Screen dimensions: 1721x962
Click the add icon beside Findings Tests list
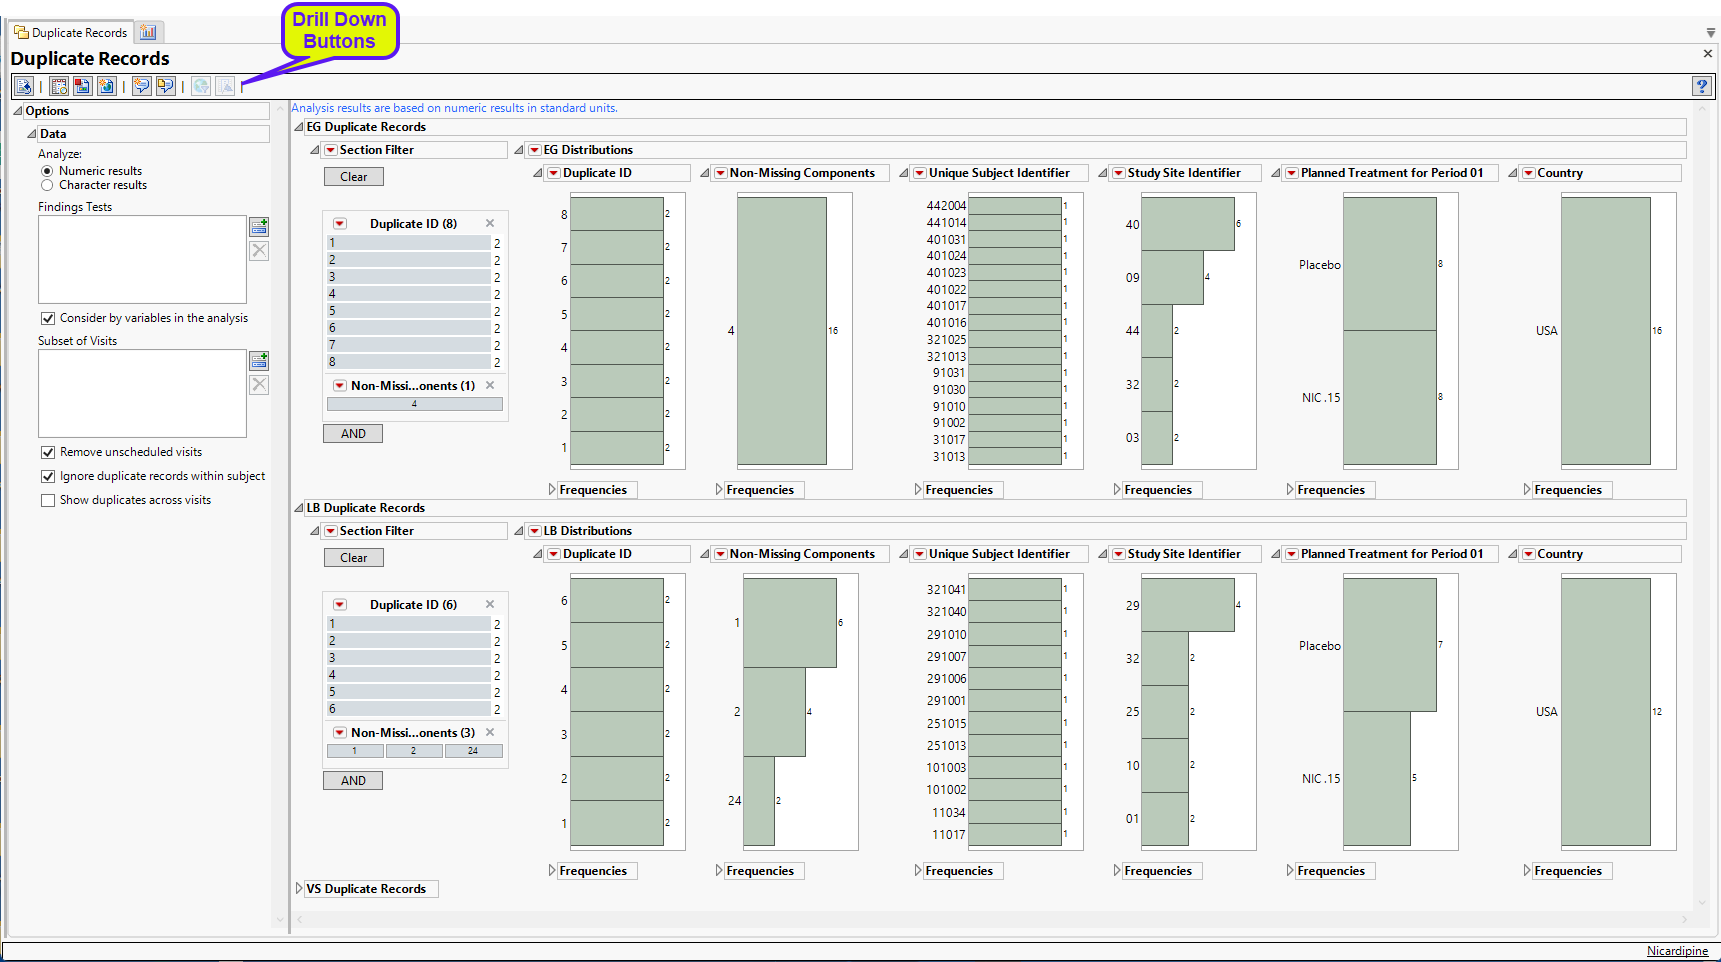click(x=259, y=227)
